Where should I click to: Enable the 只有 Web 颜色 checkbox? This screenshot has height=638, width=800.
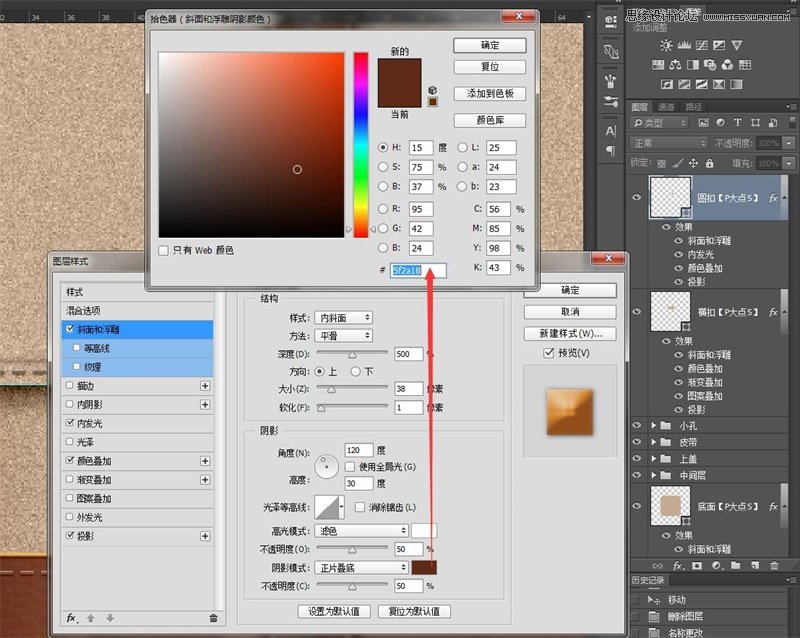163,251
